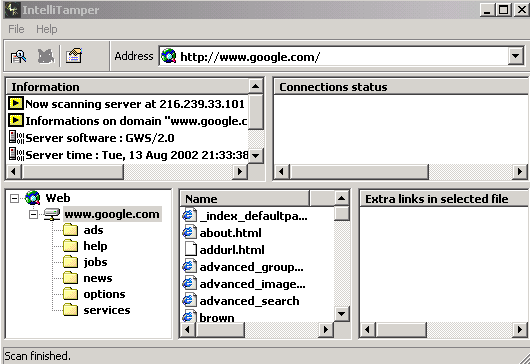Click the globe icon in address bar
530x364 pixels.
[x=168, y=56]
